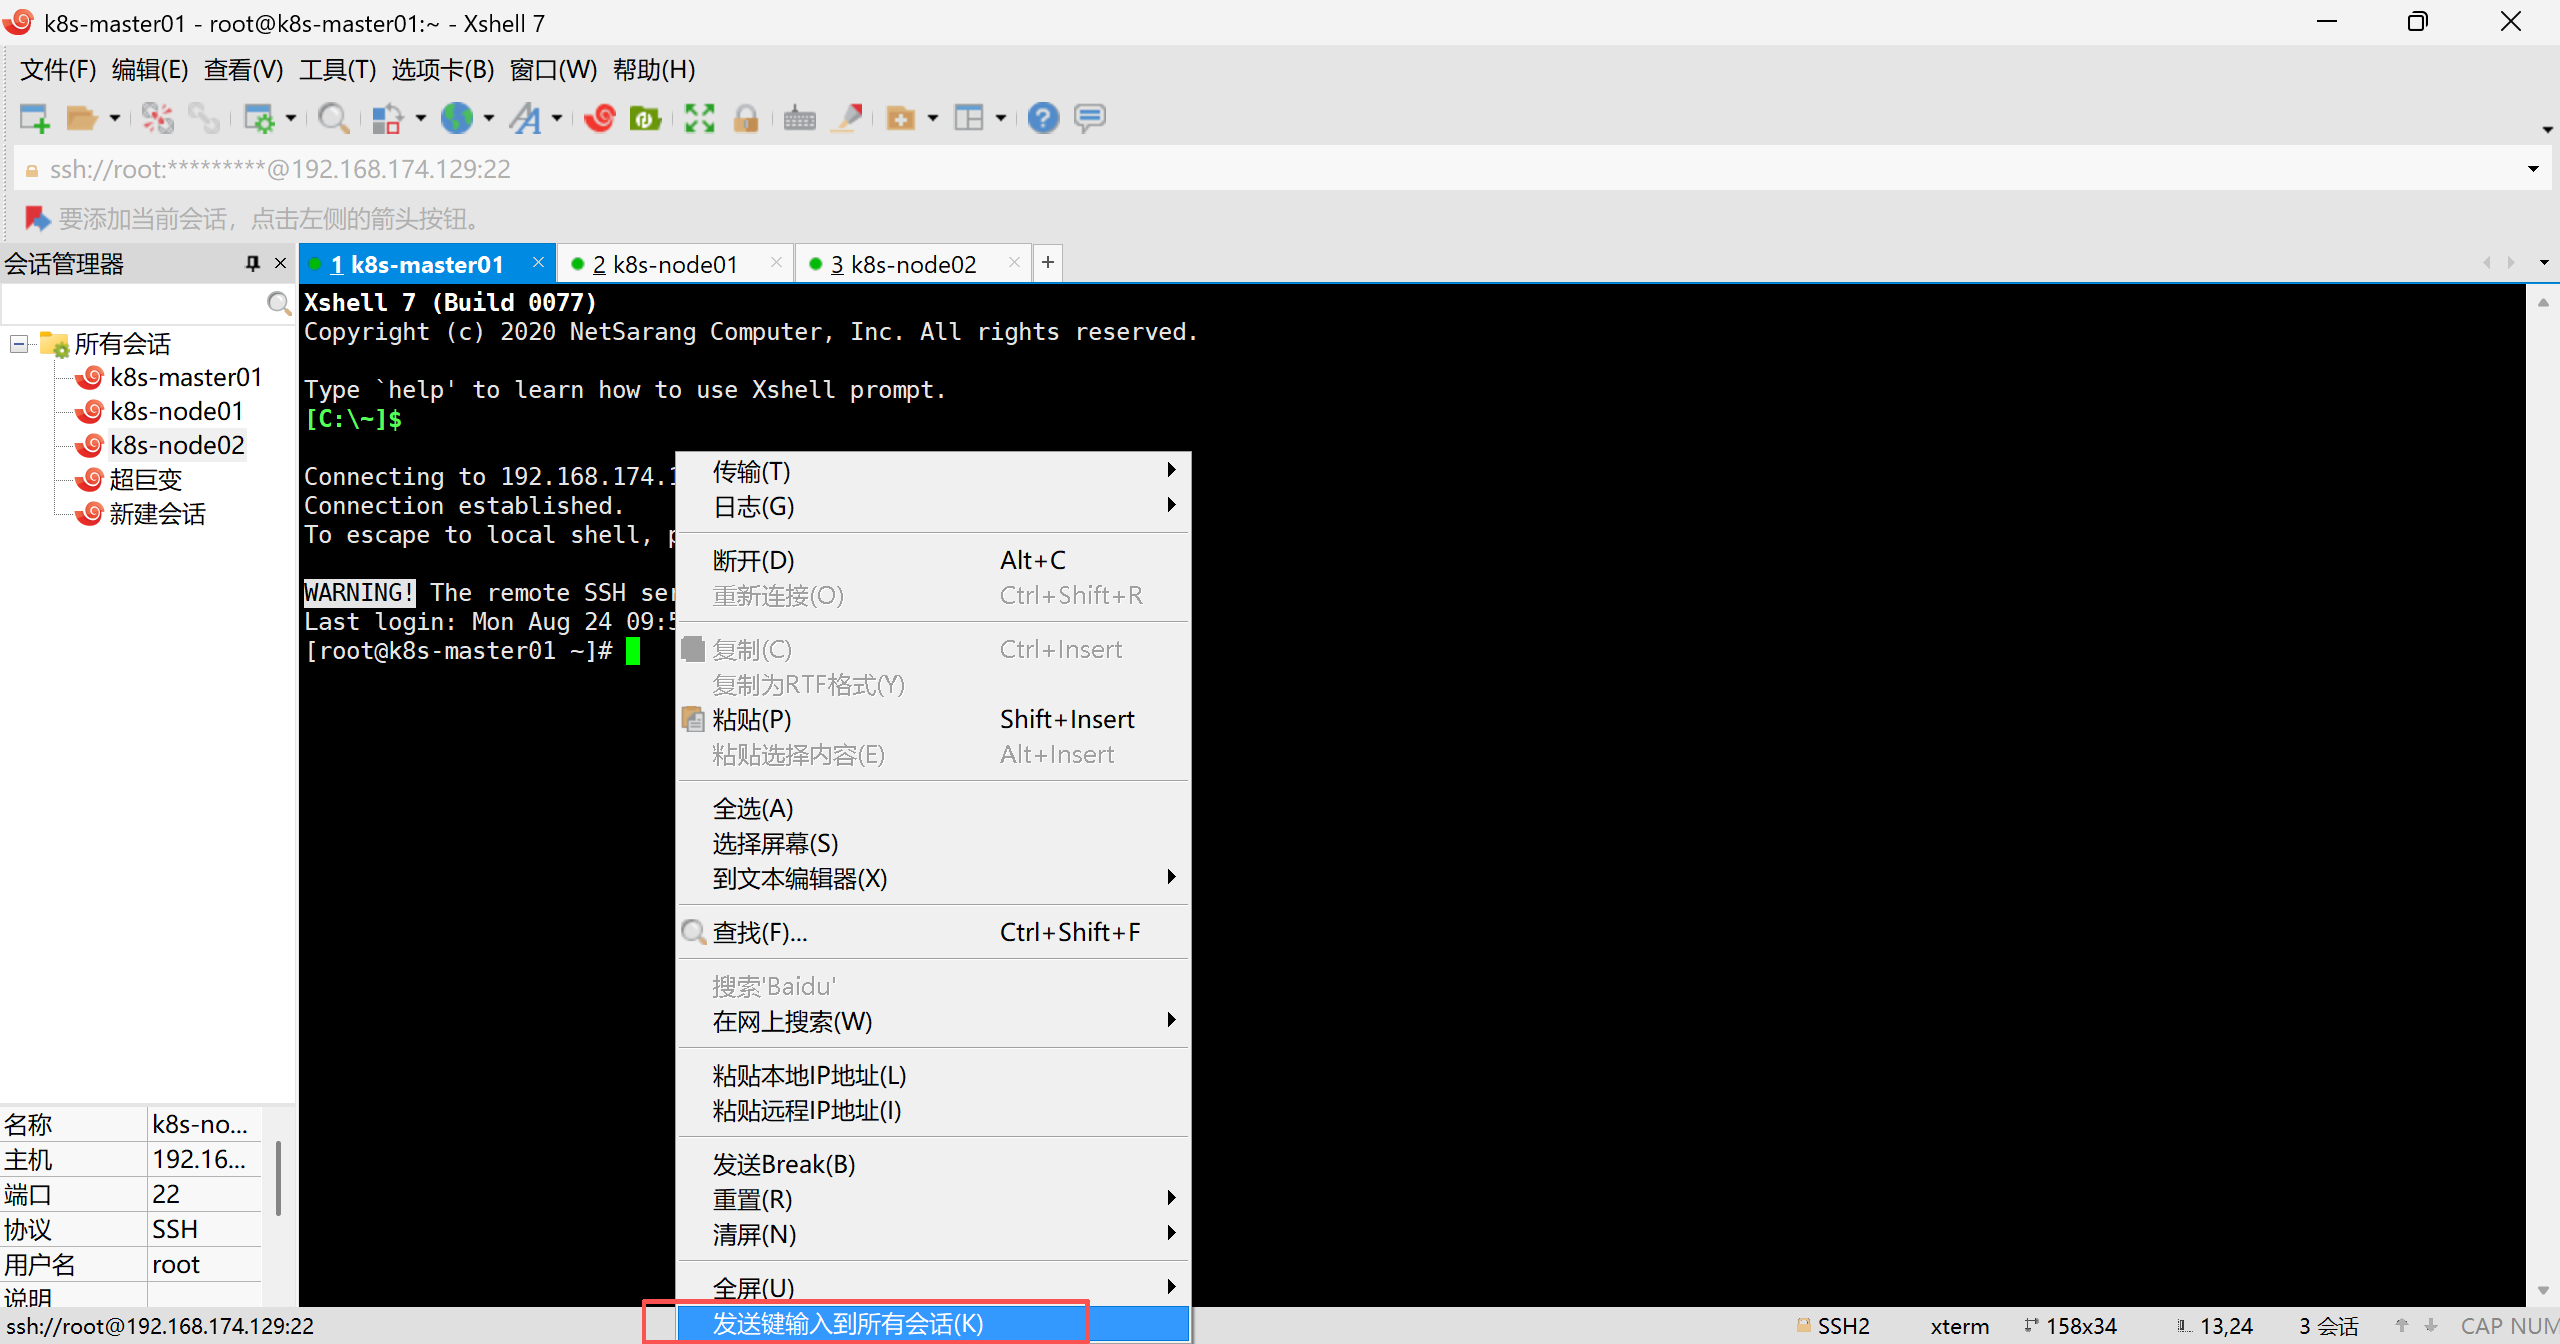Select k8s-master01 in the session tree

(186, 377)
